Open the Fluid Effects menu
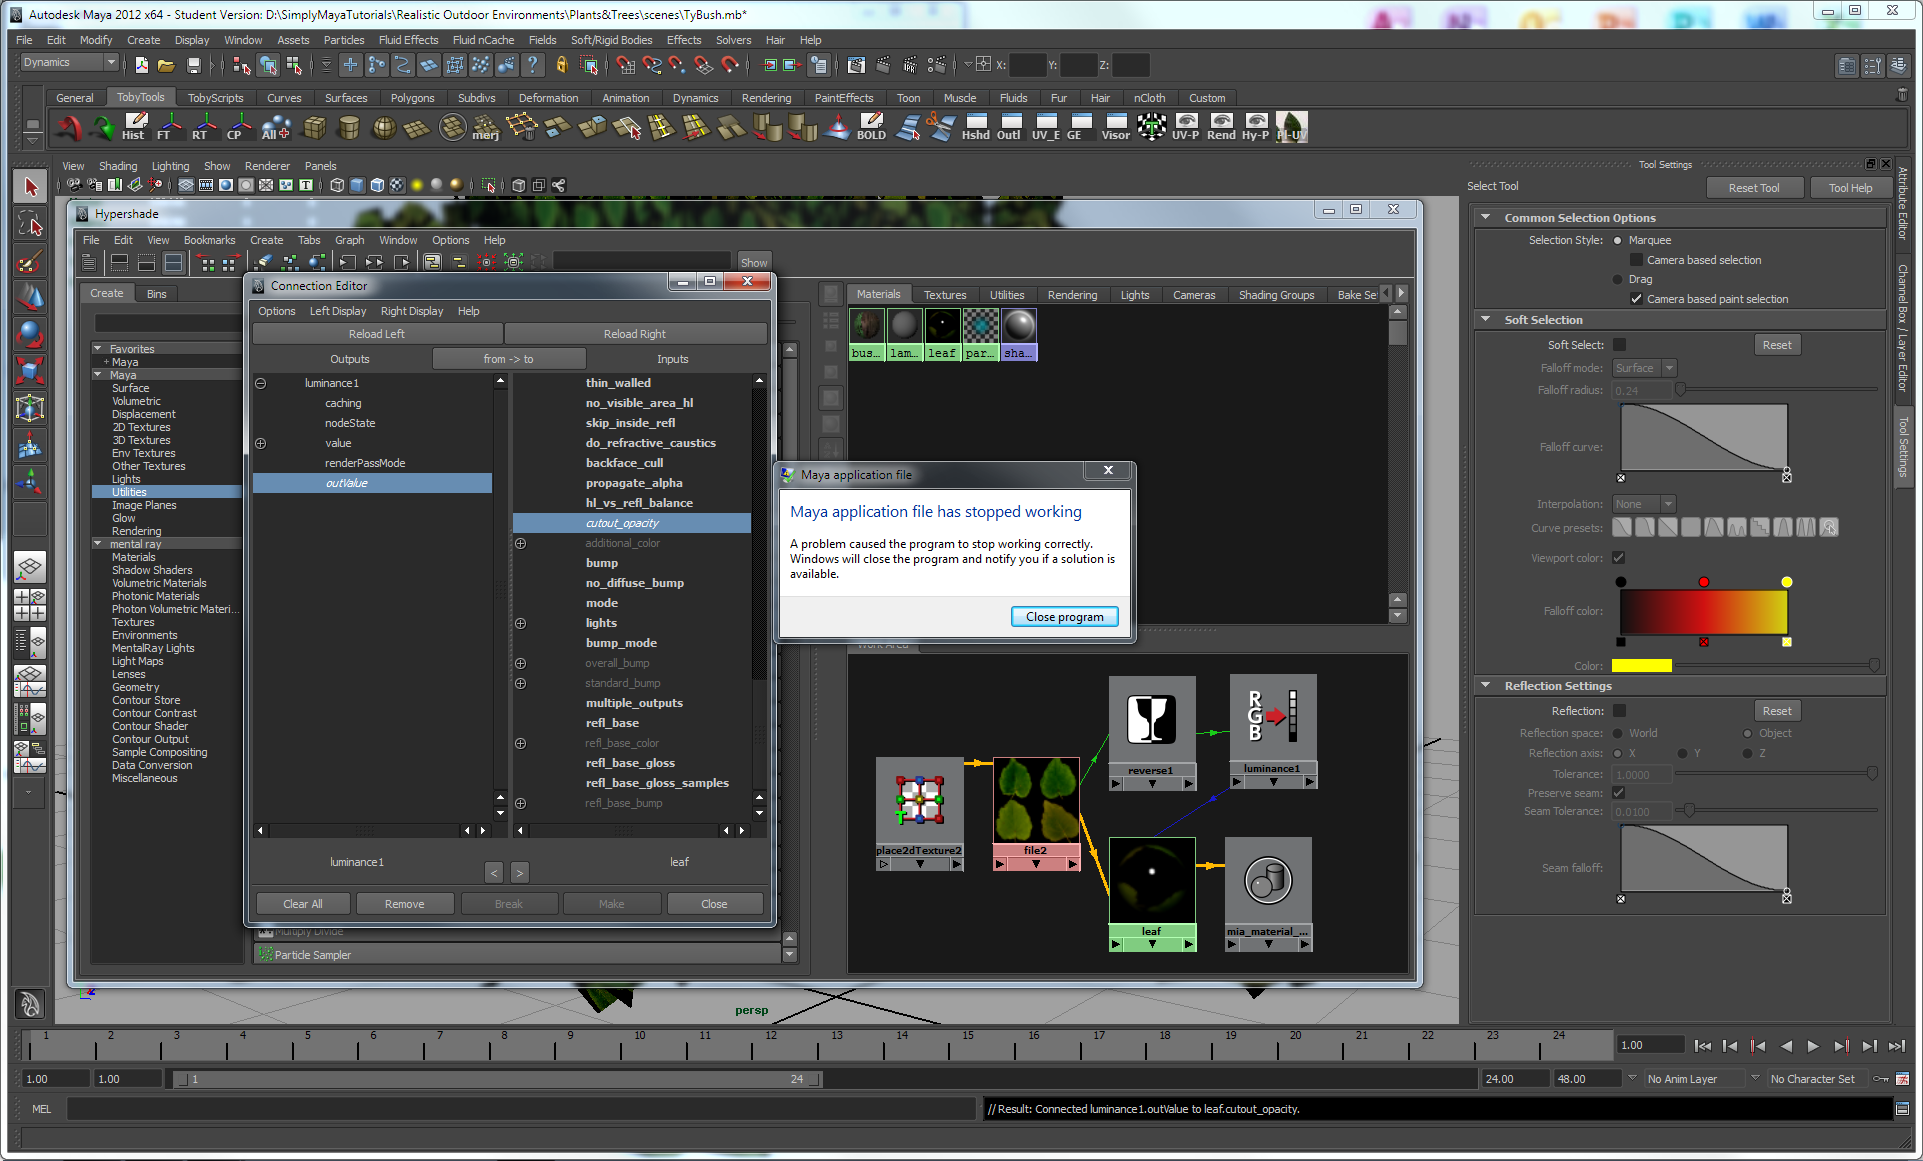The height and width of the screenshot is (1161, 1923). pos(408,40)
